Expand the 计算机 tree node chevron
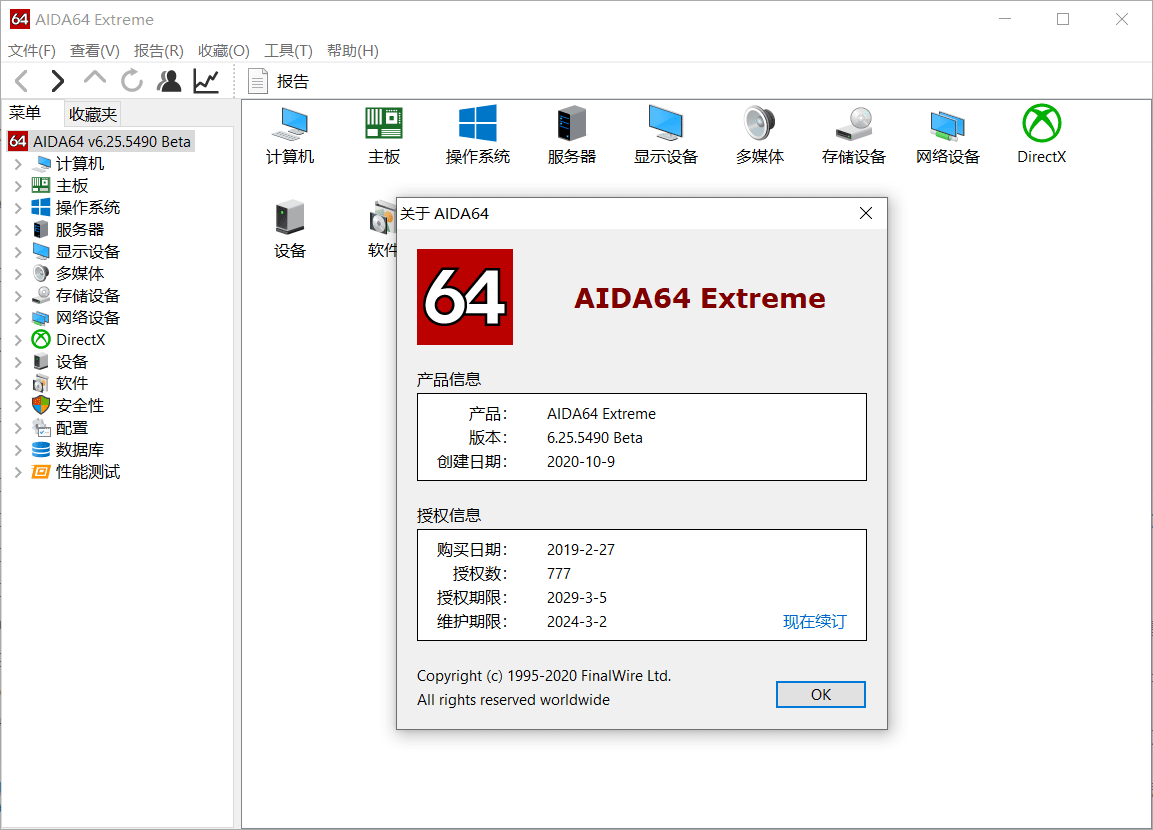1153x830 pixels. (18, 164)
